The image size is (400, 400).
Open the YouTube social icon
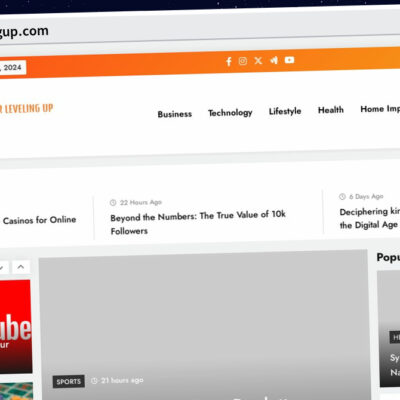[x=289, y=60]
